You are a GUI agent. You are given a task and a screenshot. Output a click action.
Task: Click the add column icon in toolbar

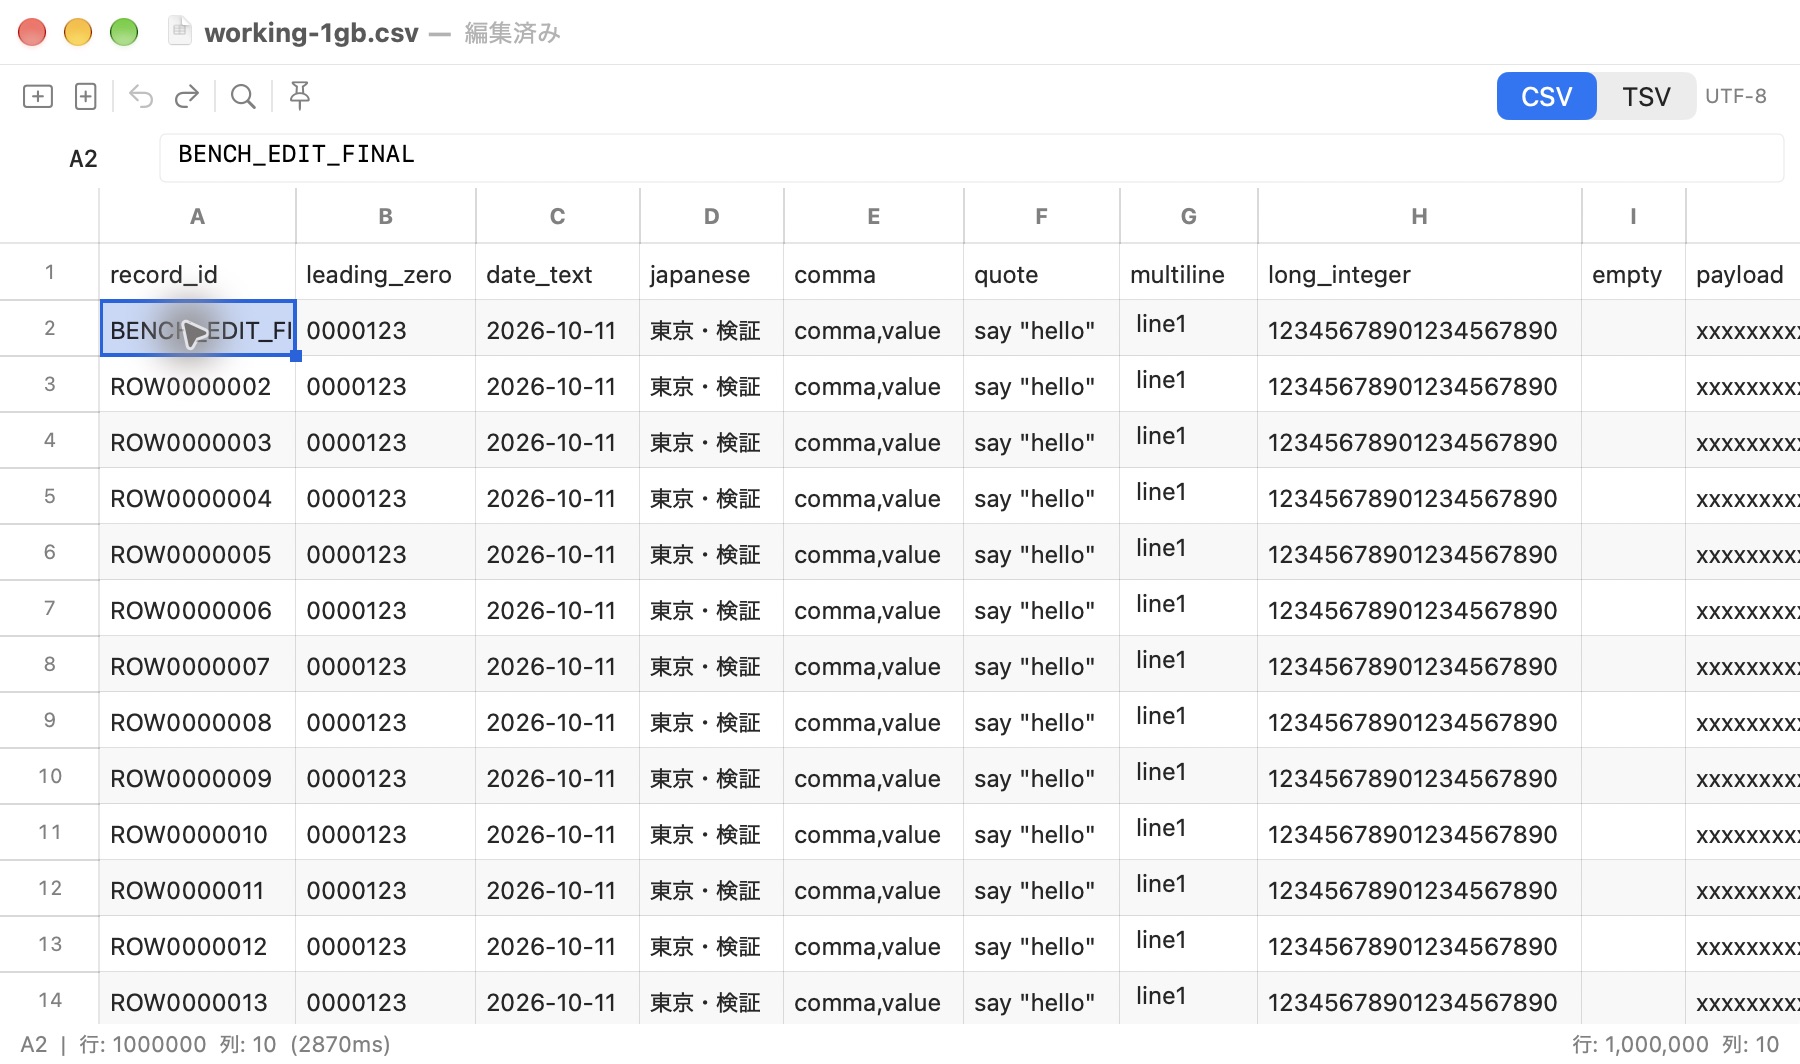coord(86,96)
